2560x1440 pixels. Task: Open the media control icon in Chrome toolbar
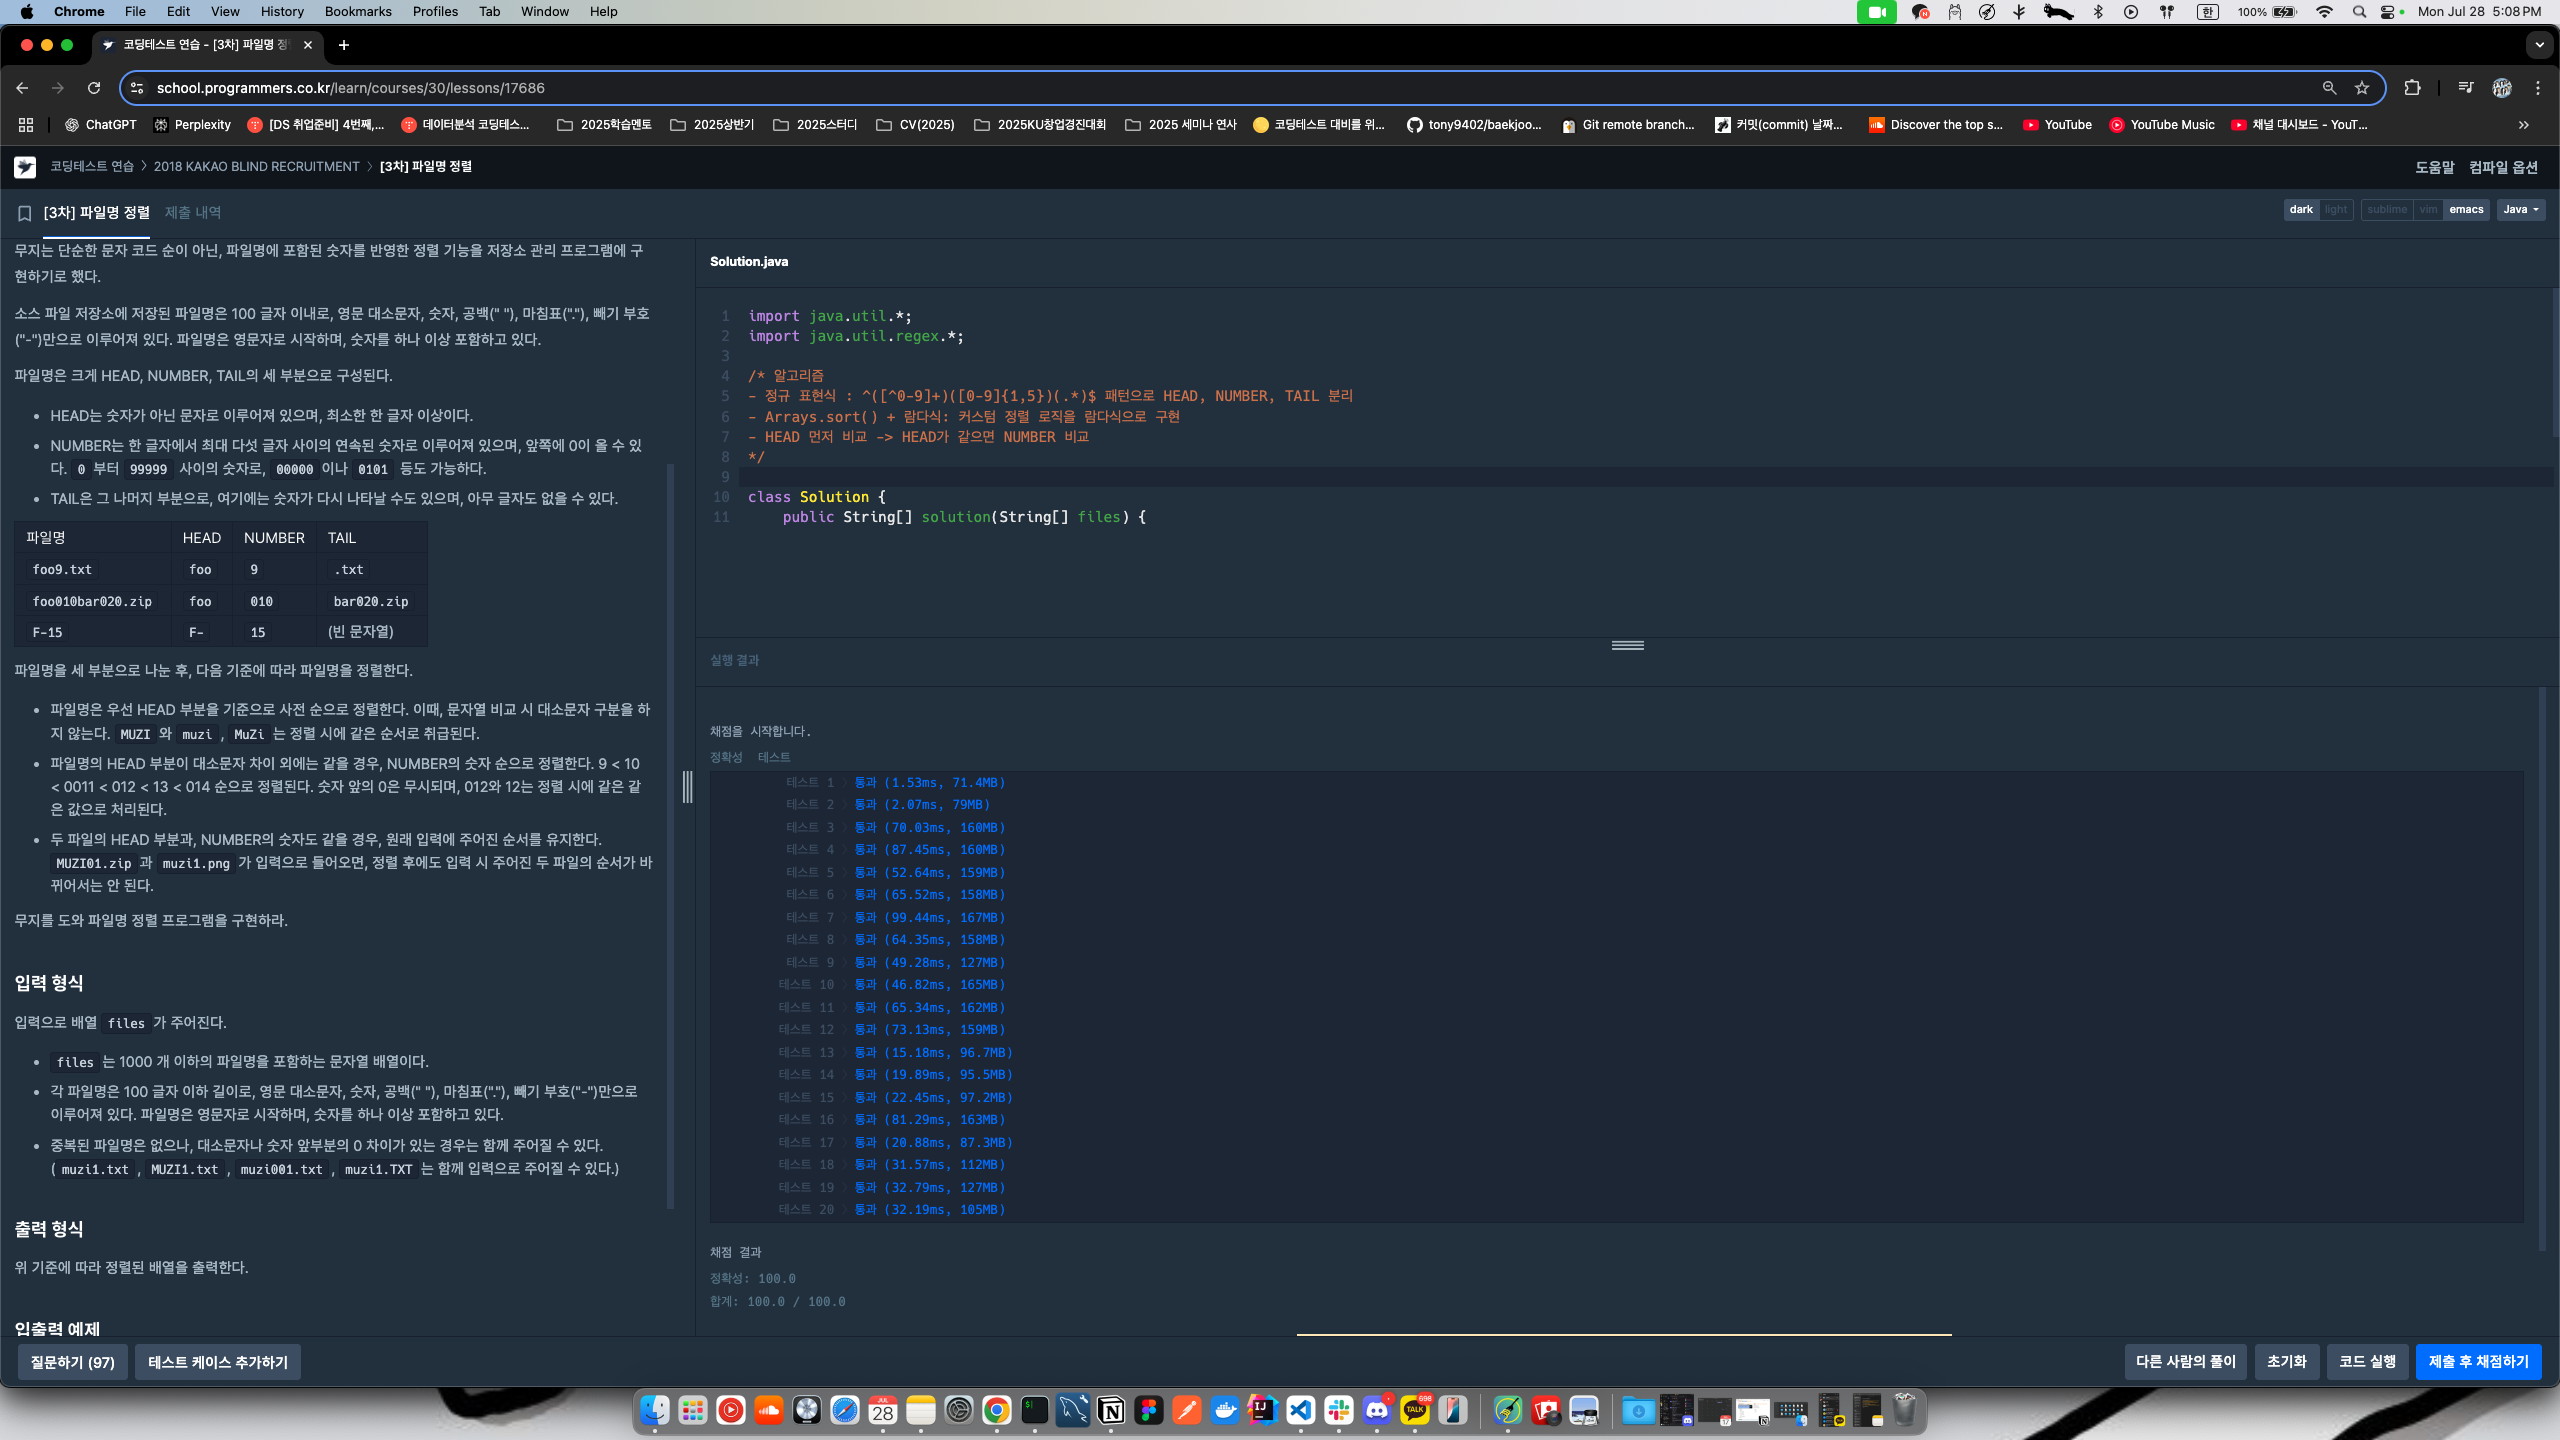(x=2465, y=88)
